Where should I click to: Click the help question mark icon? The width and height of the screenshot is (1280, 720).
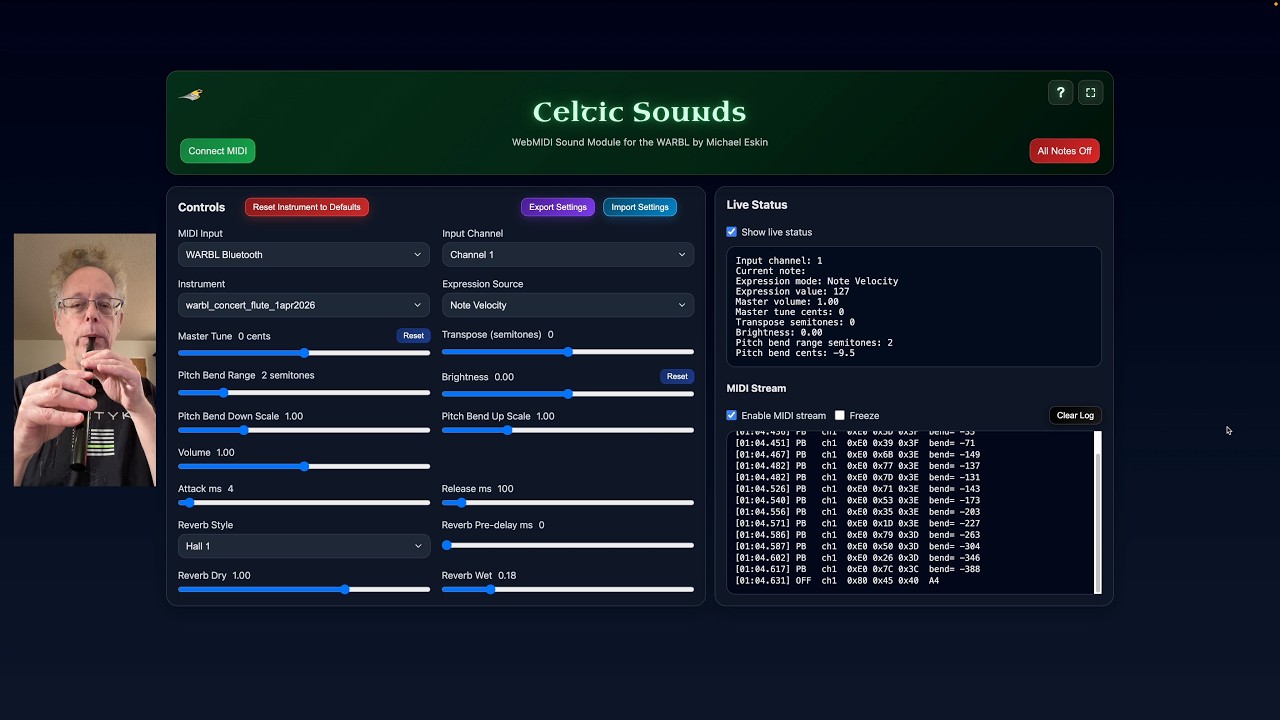[1060, 93]
